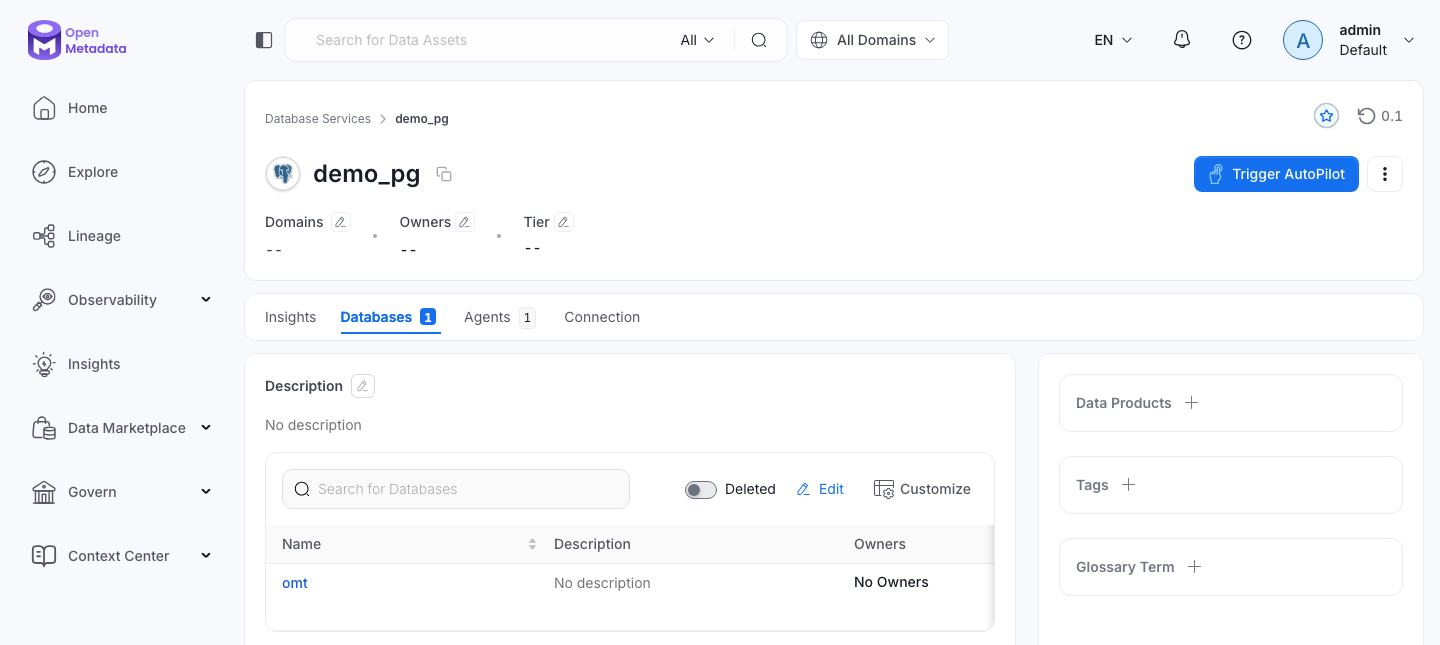Image resolution: width=1440 pixels, height=645 pixels.
Task: Collapse the sidebar with the panel icon
Action: [x=264, y=40]
